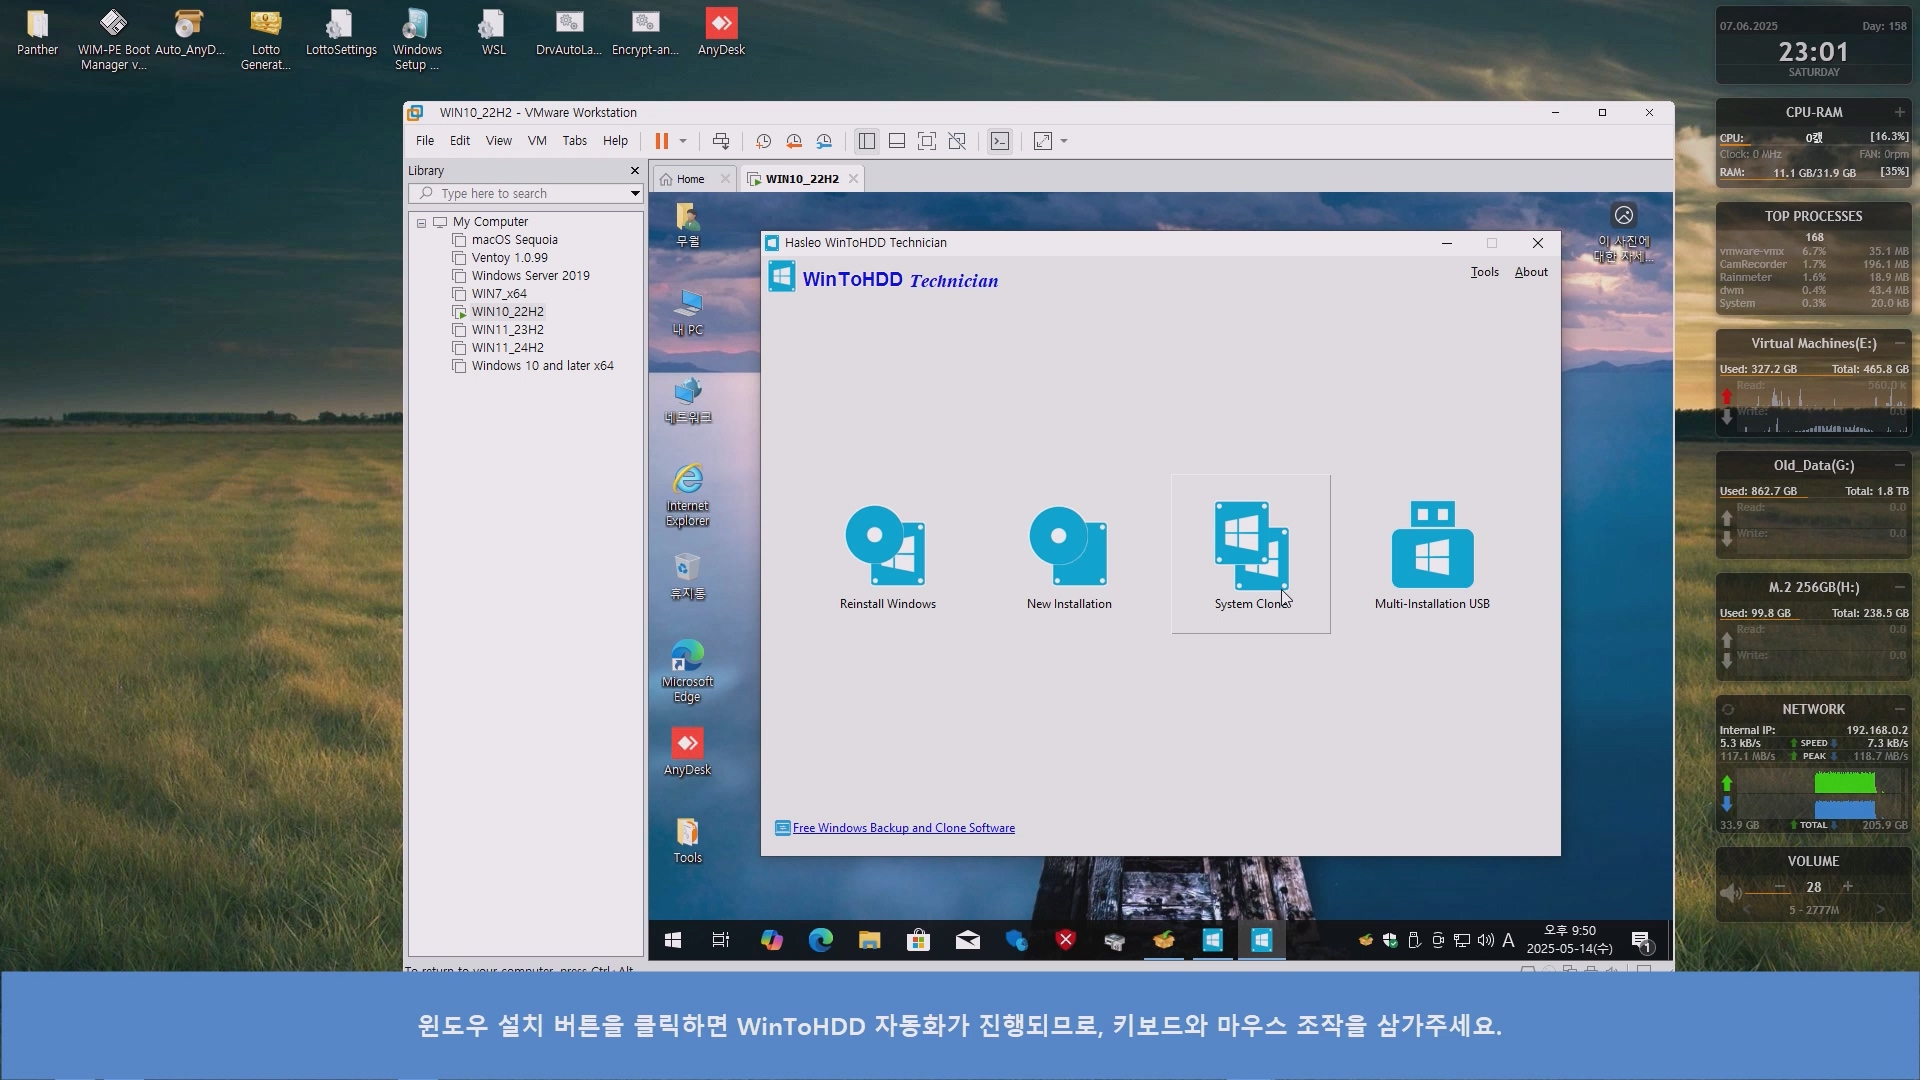
Task: Click Send Ctrl+Alt+Del toolbar icon in VMware
Action: [720, 141]
